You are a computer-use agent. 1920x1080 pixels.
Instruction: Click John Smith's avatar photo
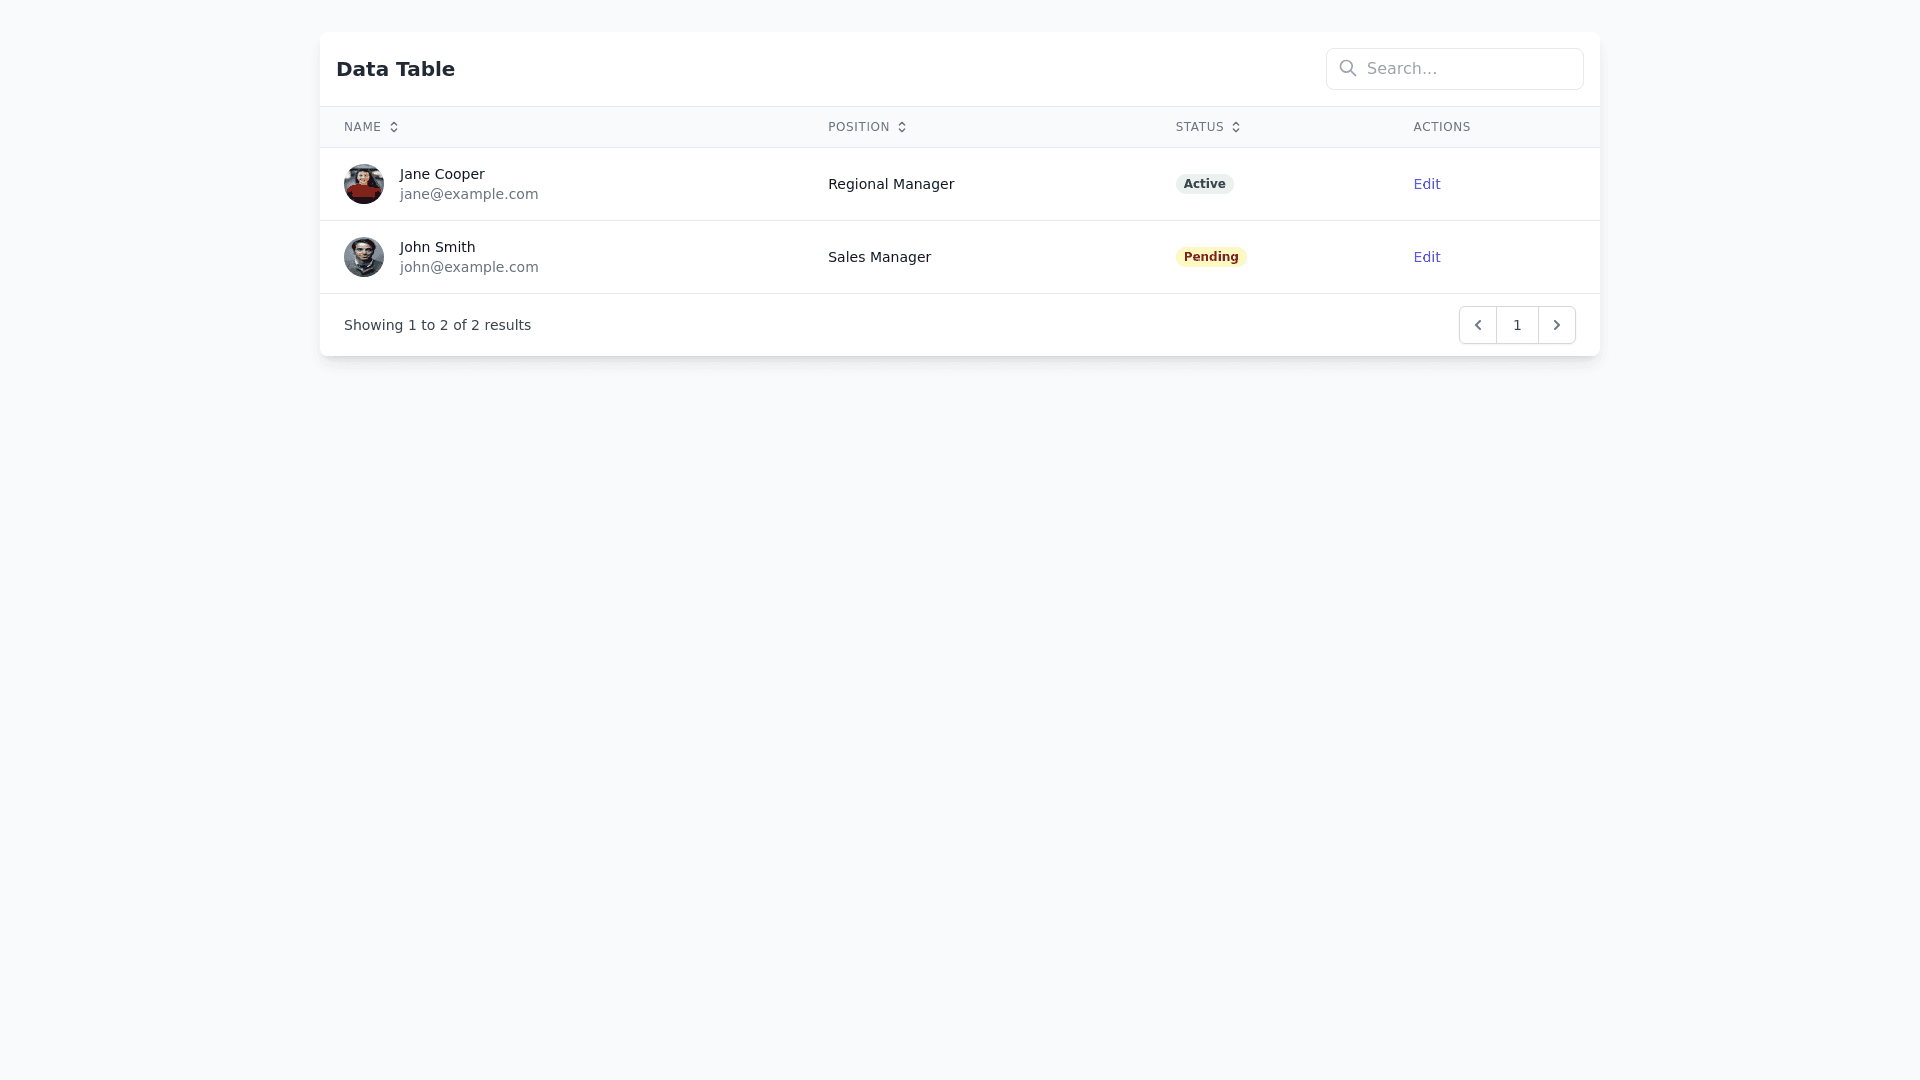364,257
